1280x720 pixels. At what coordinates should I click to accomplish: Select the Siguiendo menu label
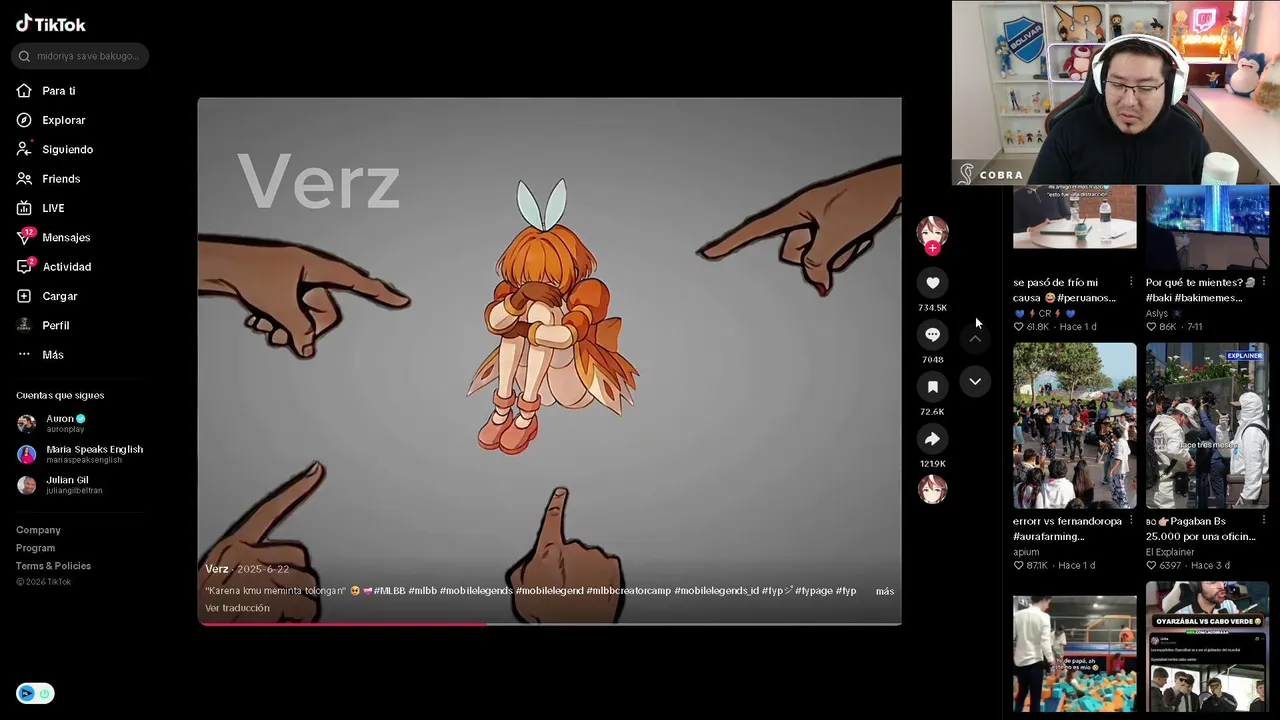pos(68,149)
